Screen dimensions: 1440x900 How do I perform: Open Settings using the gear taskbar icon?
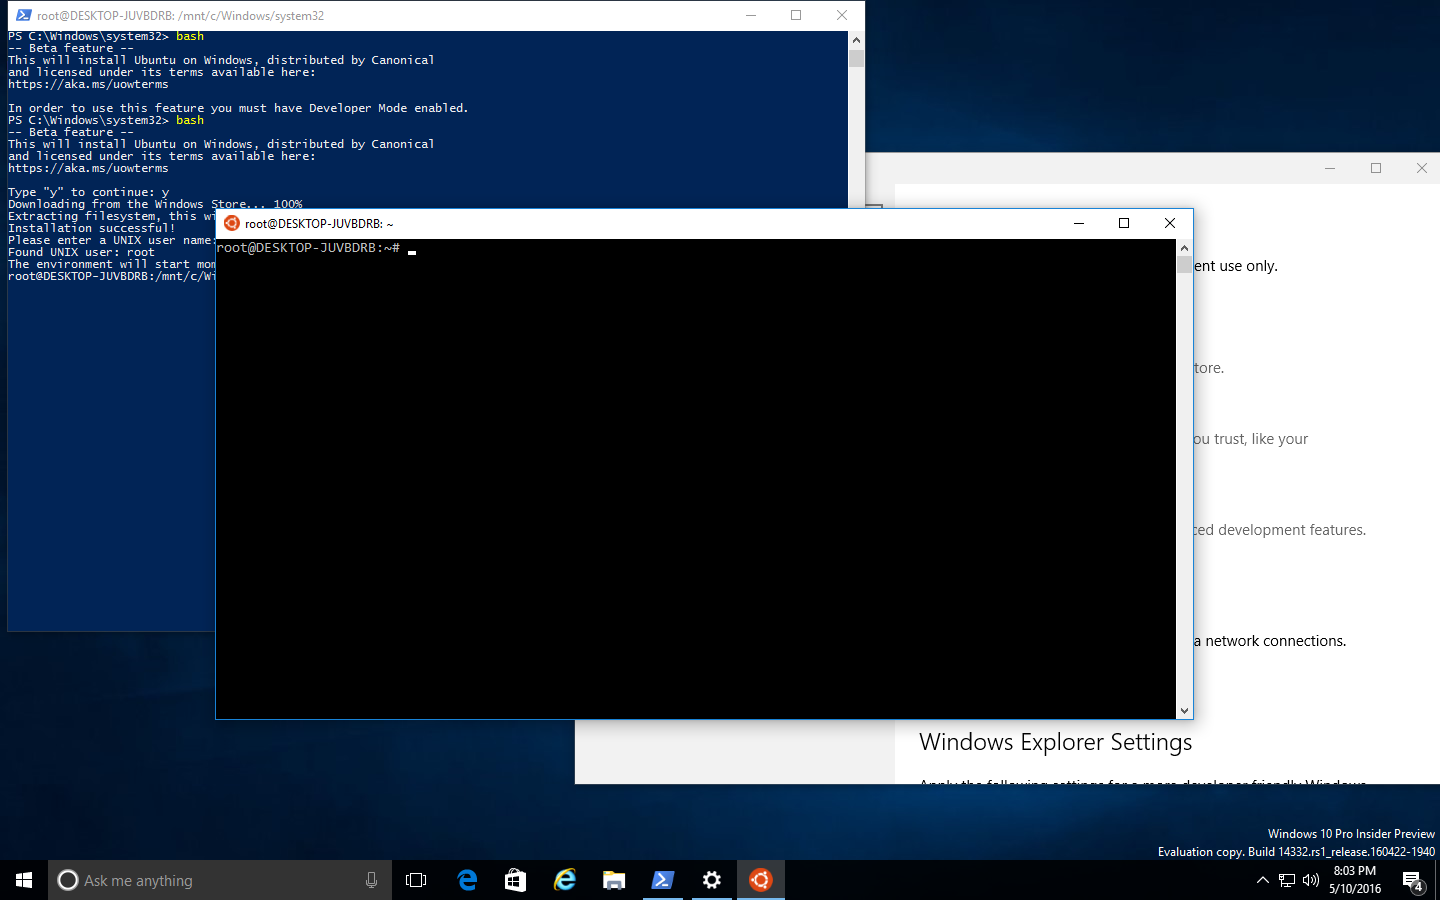[711, 880]
